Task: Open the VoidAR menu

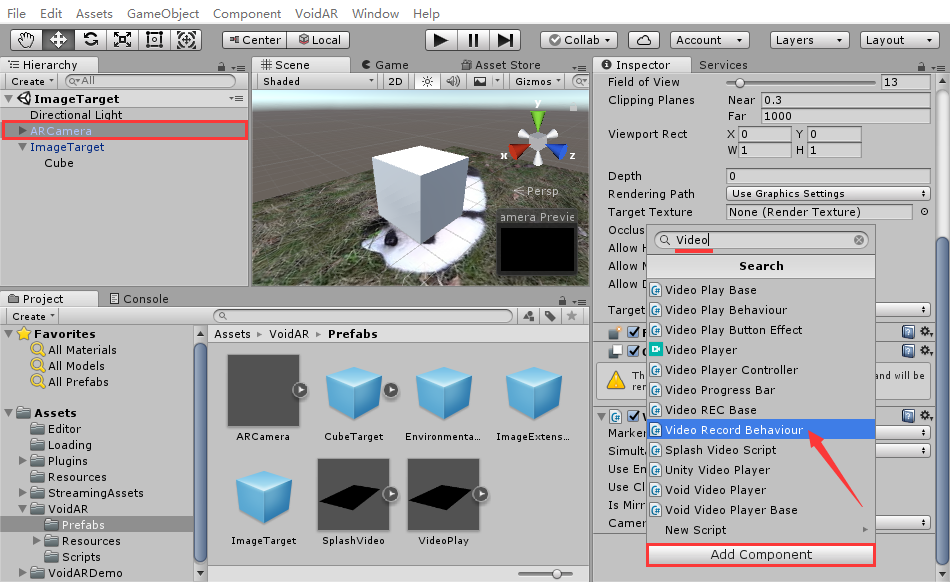Action: 316,13
